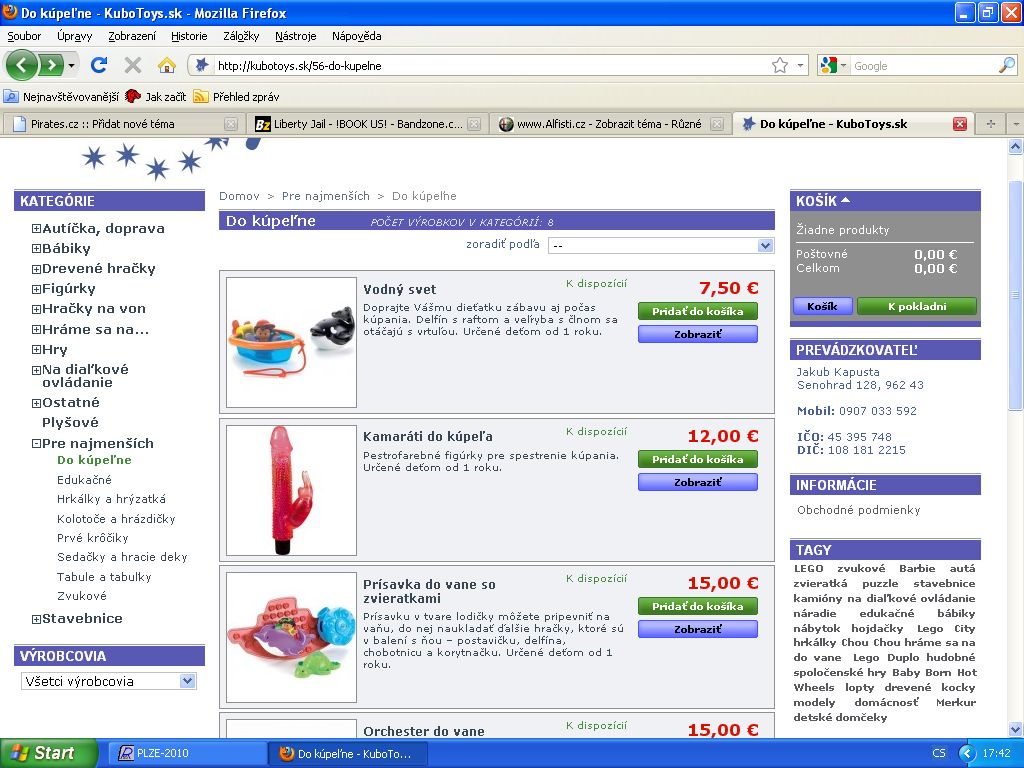Close the KuboToys.sk tab with red X
The height and width of the screenshot is (768, 1024).
coord(960,124)
